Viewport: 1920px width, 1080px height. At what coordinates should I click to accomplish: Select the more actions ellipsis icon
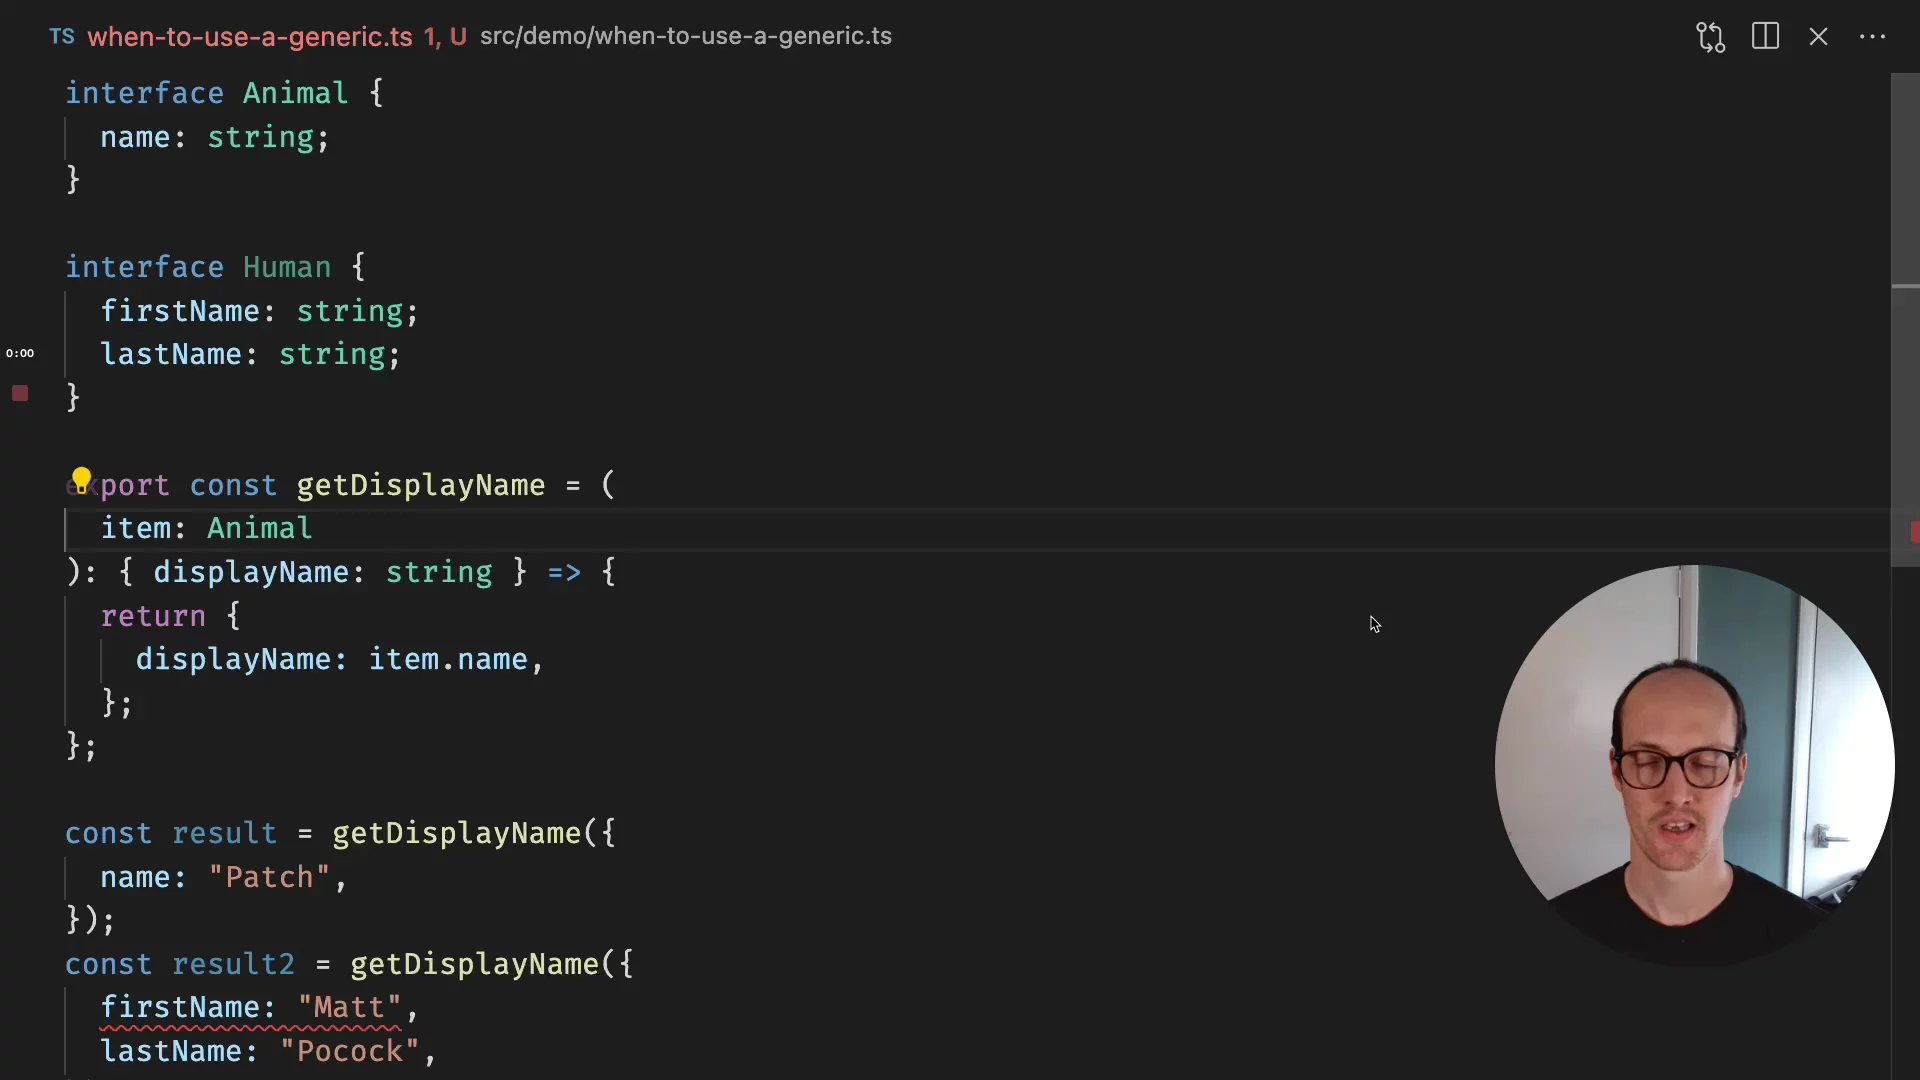(x=1874, y=36)
